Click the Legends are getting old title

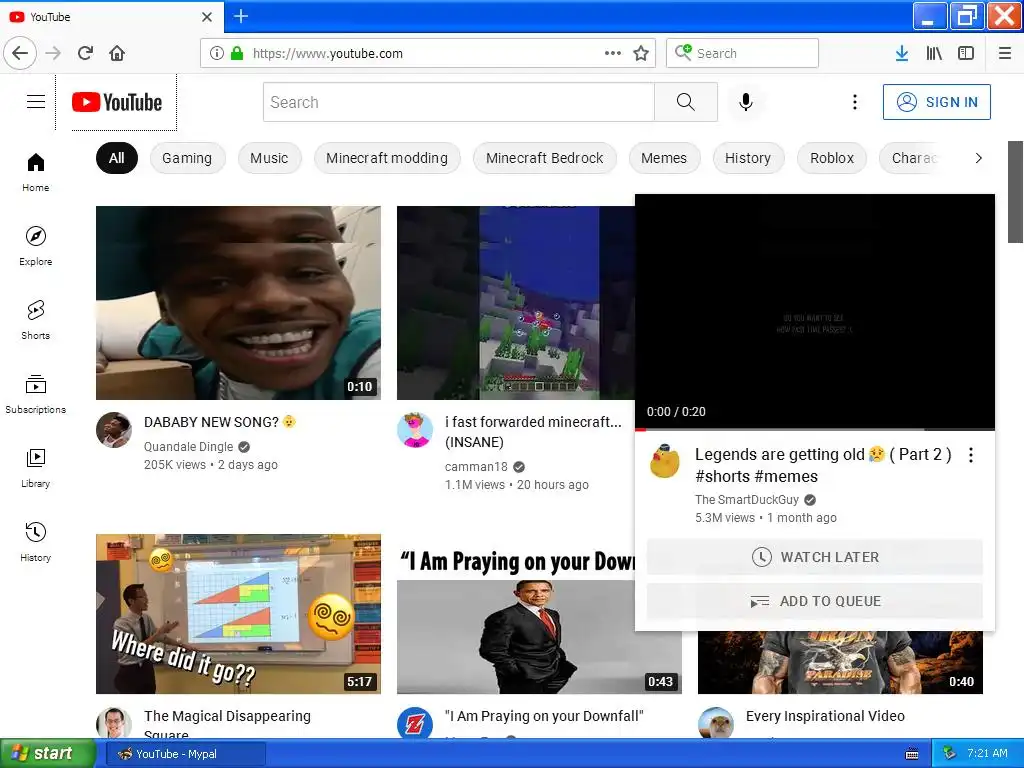click(x=823, y=465)
